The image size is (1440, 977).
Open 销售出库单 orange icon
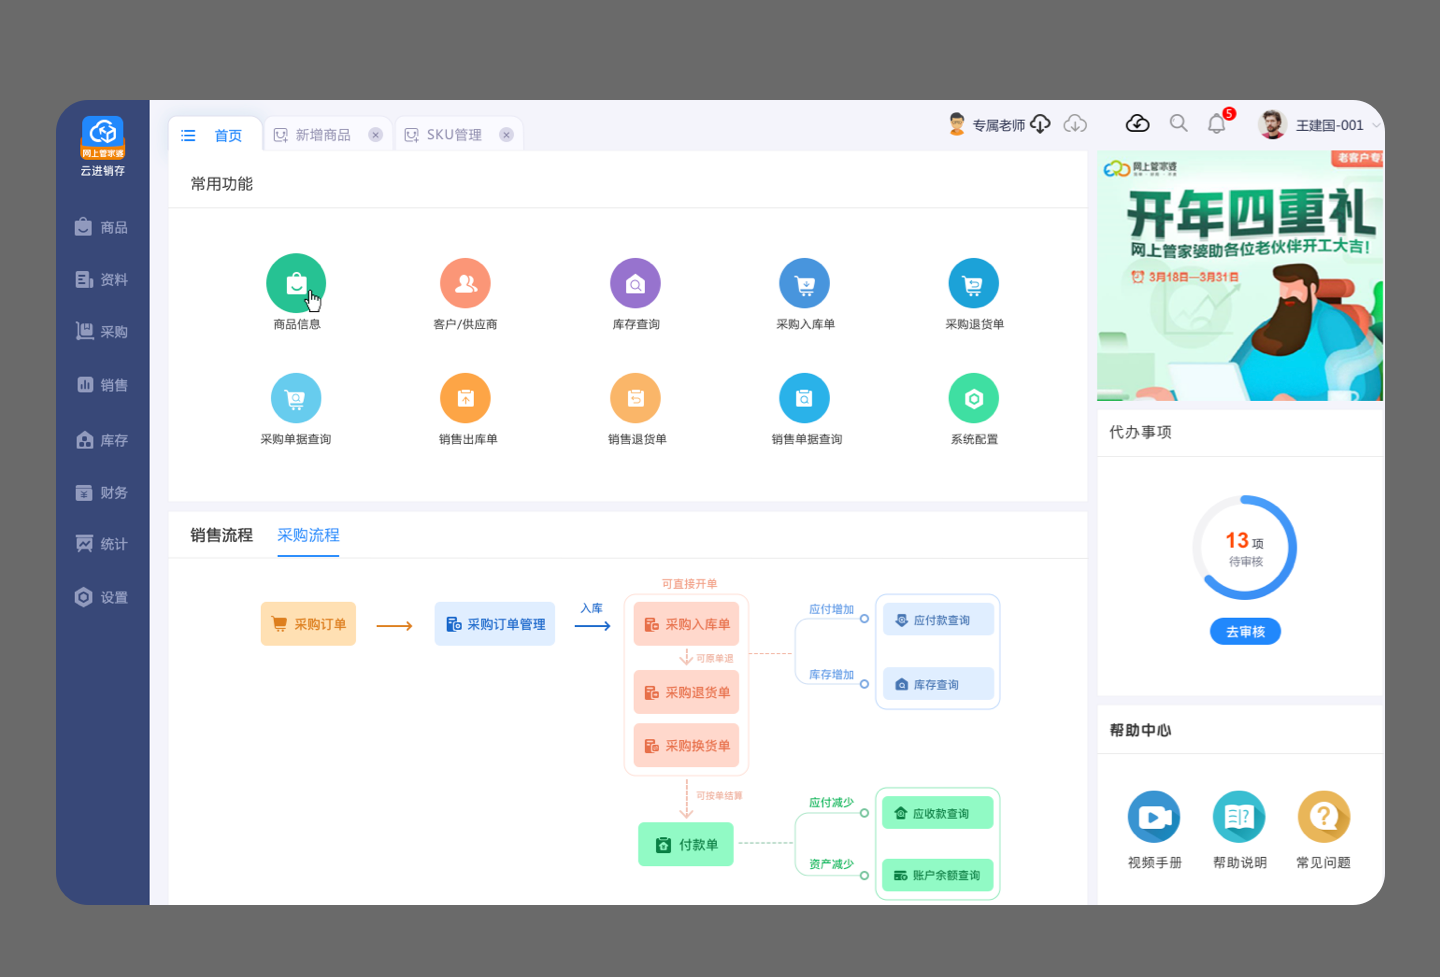(465, 399)
